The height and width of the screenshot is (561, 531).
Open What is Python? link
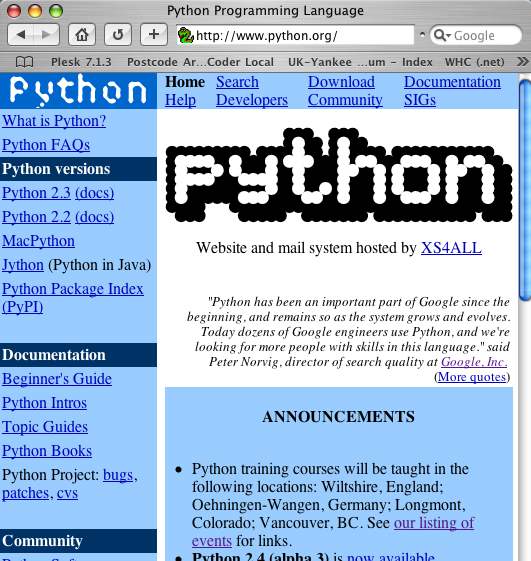pyautogui.click(x=54, y=121)
